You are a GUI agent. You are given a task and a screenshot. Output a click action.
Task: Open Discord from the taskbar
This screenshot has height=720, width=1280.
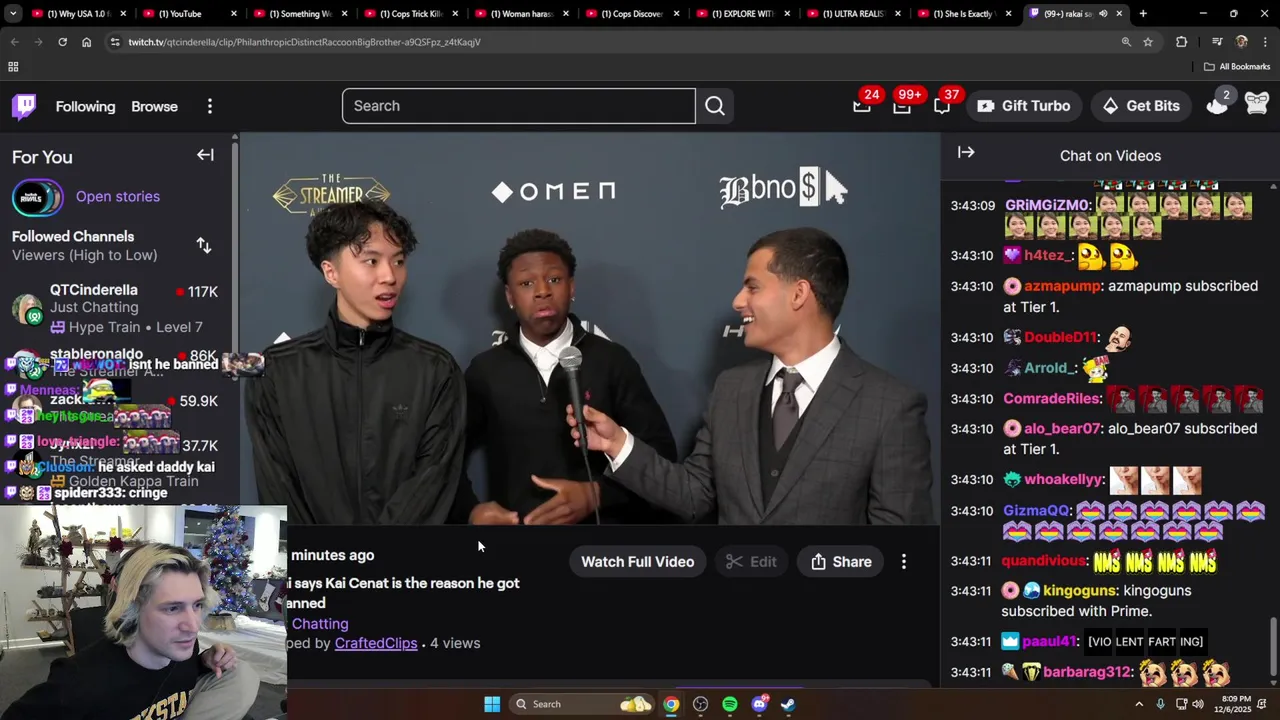(x=760, y=704)
